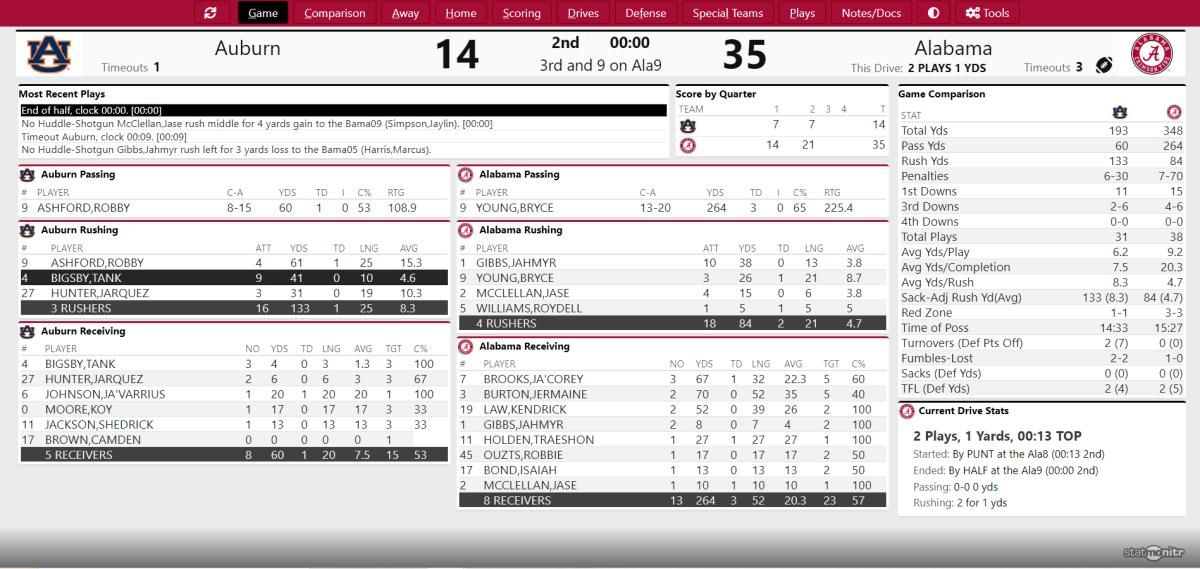Click the Auburn Receiving section icon
1200x569 pixels.
(27, 331)
